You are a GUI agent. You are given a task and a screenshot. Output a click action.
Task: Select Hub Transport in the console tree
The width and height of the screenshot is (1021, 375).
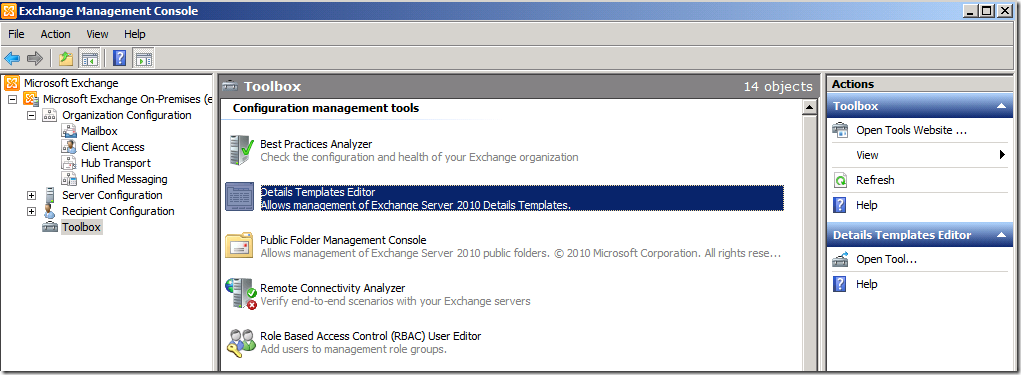pos(116,163)
